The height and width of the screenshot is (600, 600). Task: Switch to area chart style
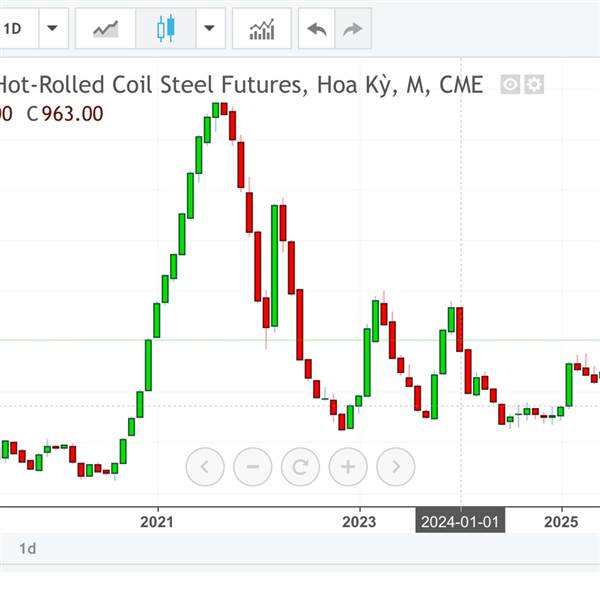point(106,29)
